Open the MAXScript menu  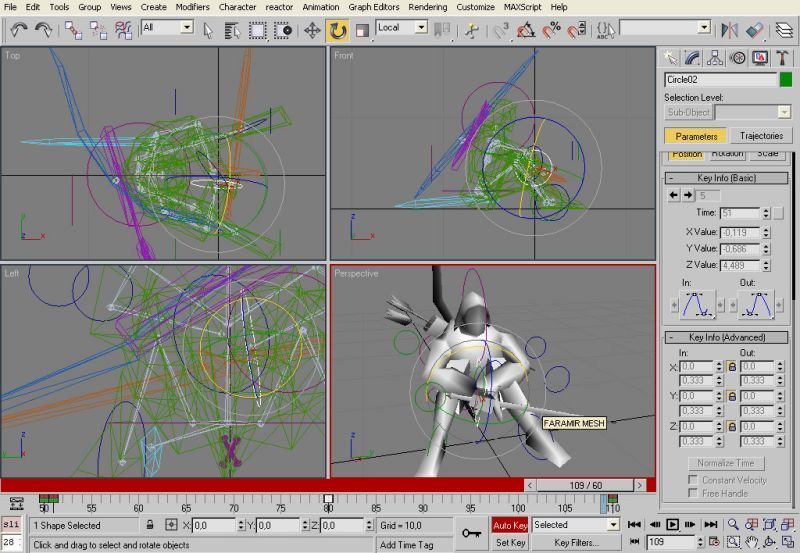point(522,7)
